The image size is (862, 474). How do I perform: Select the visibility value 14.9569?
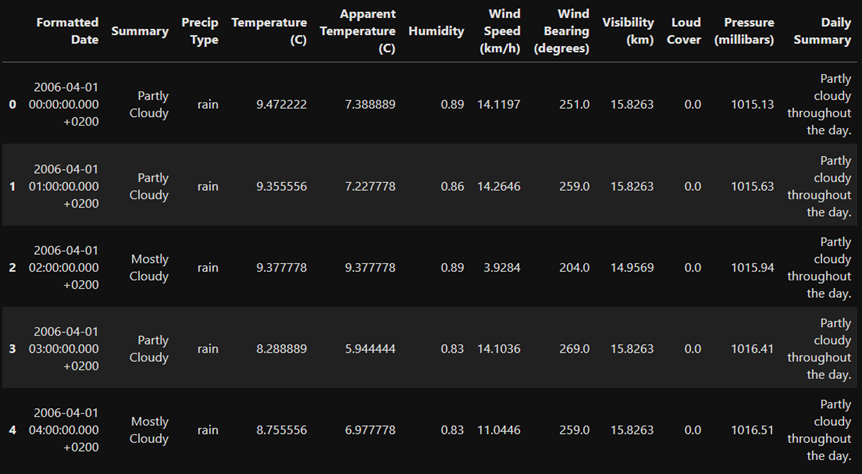coord(628,268)
